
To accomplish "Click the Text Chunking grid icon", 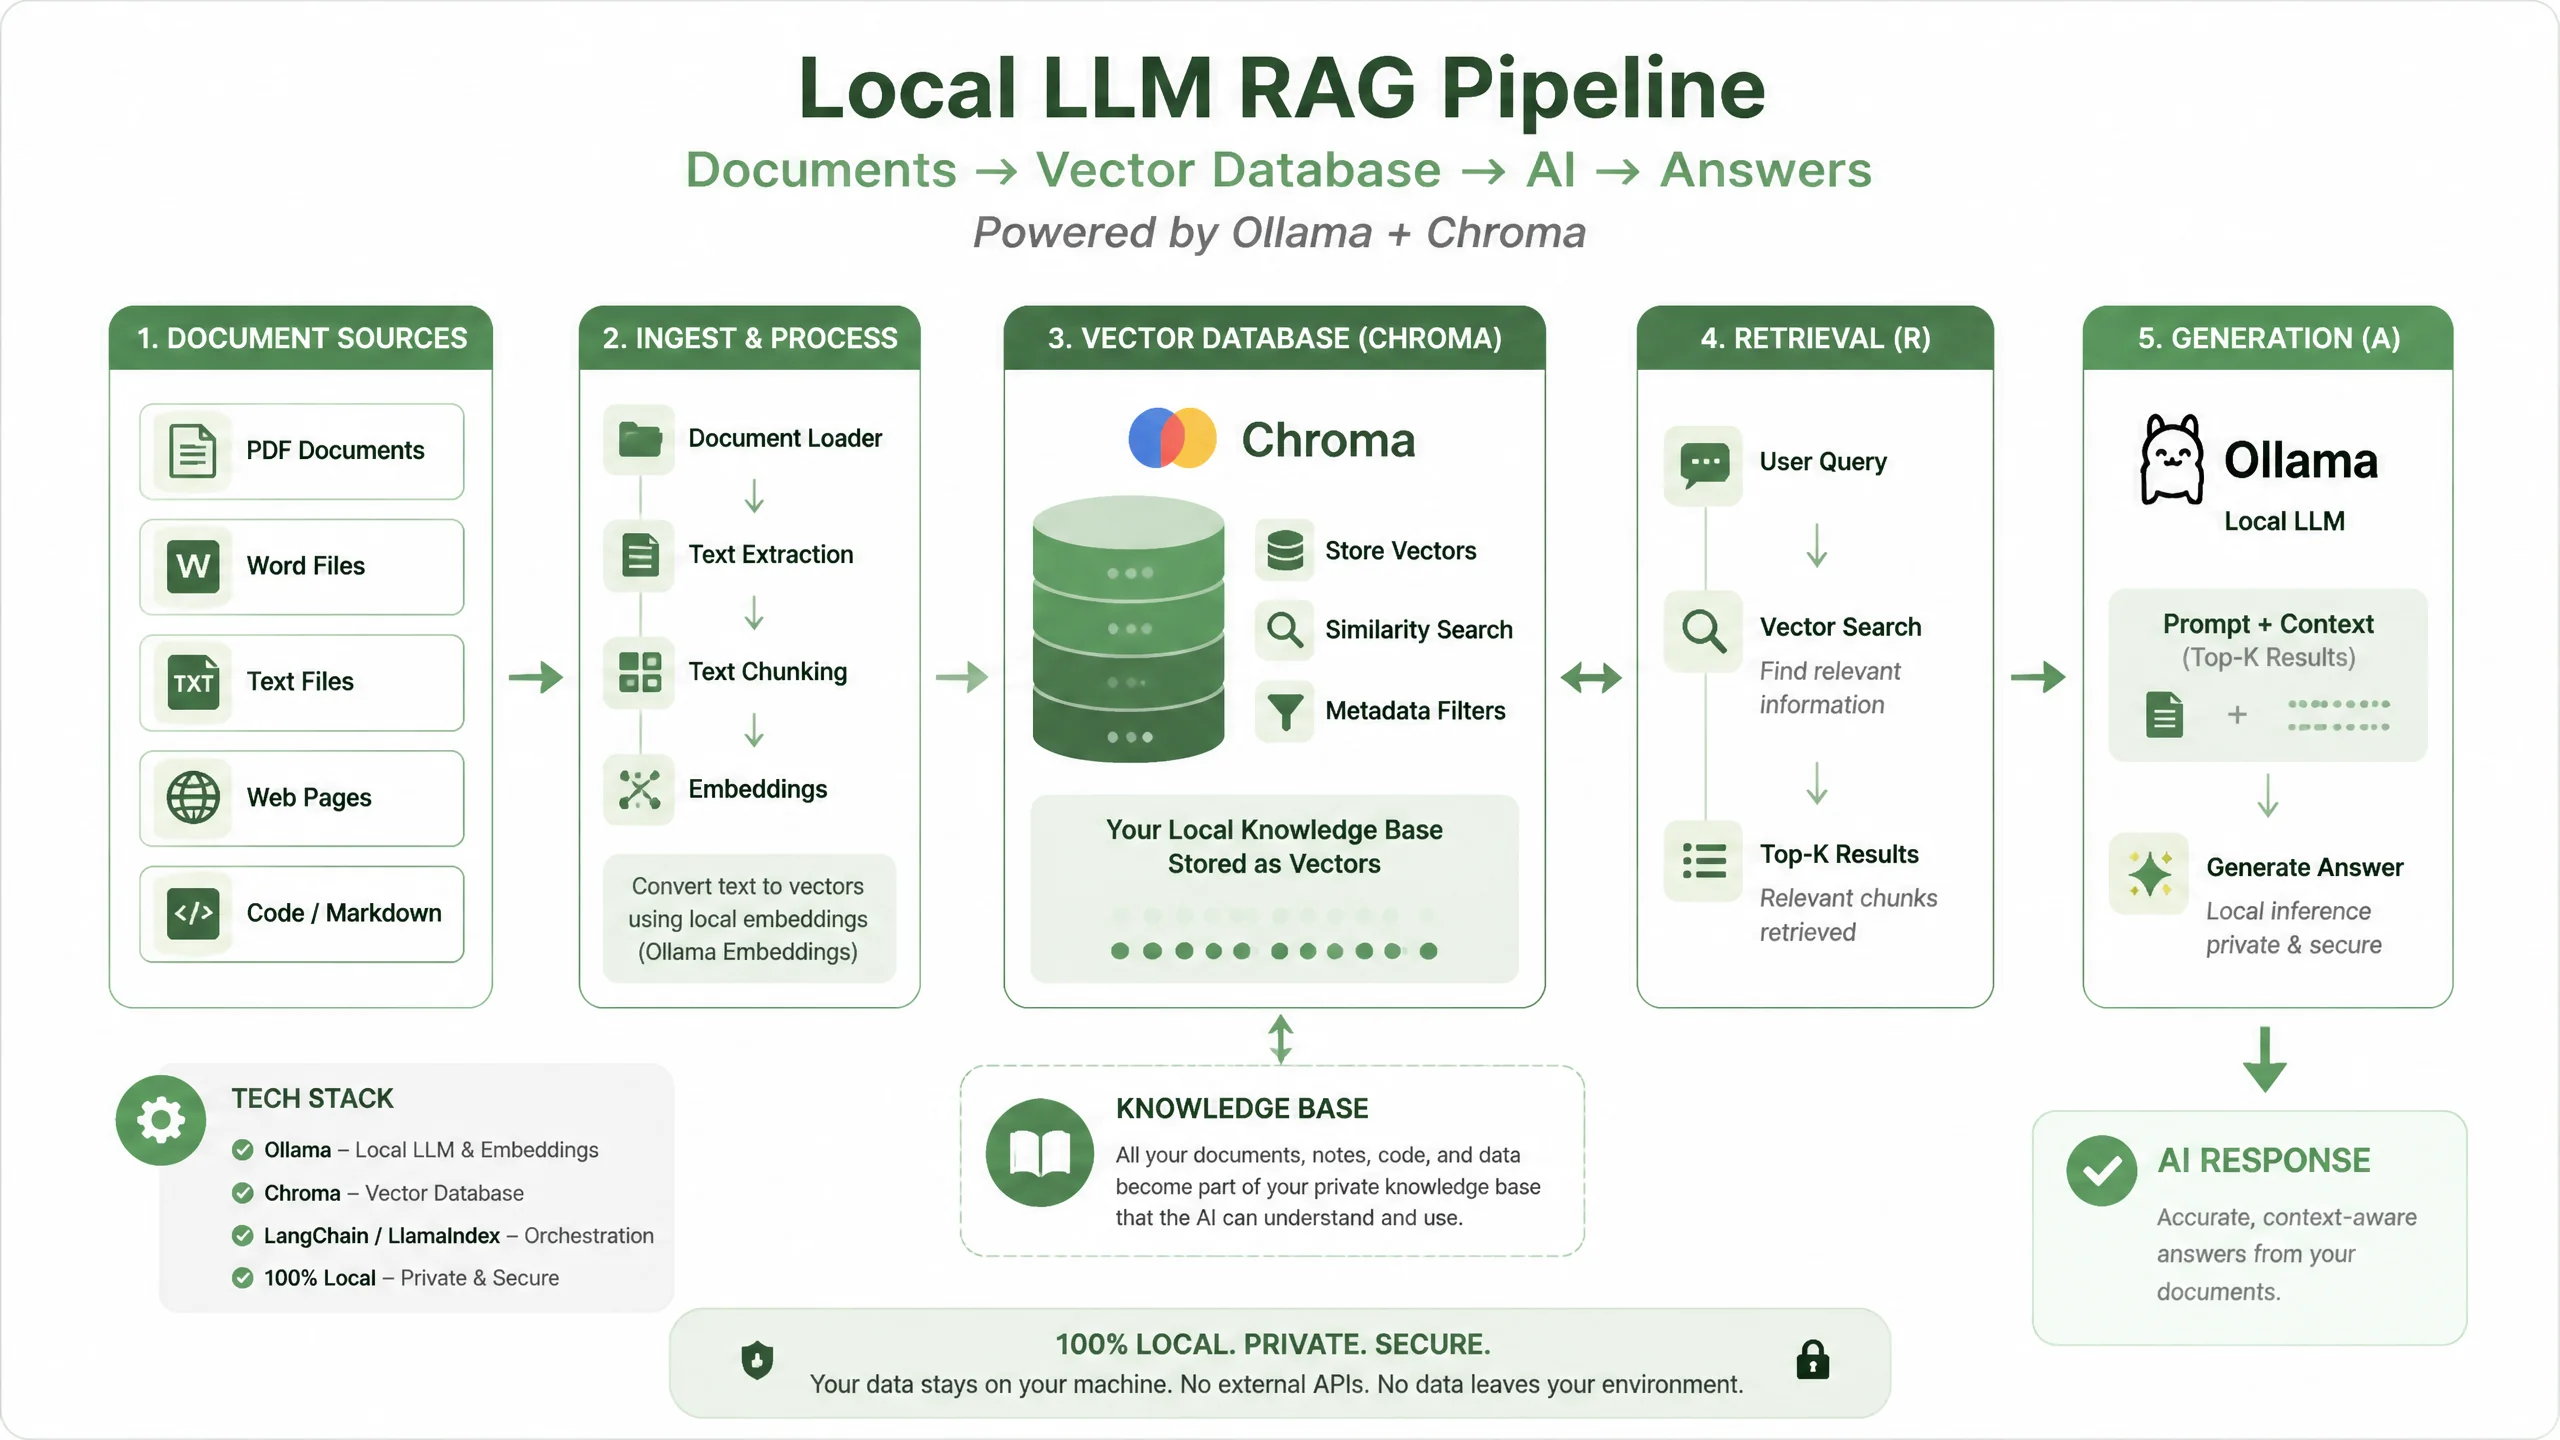I will 640,672.
